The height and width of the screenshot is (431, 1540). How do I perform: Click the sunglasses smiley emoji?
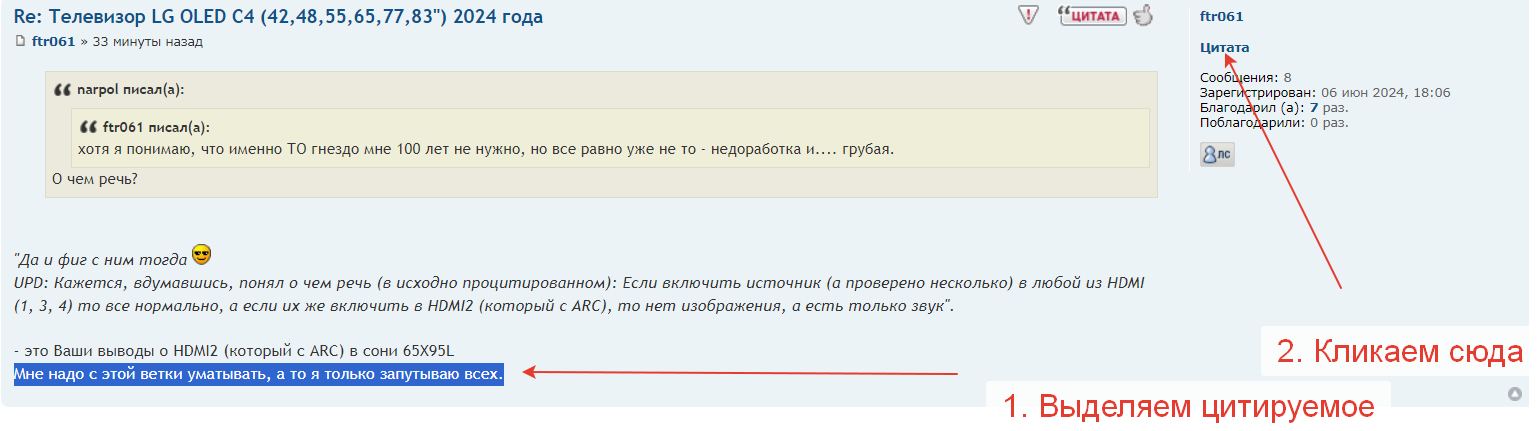(201, 255)
